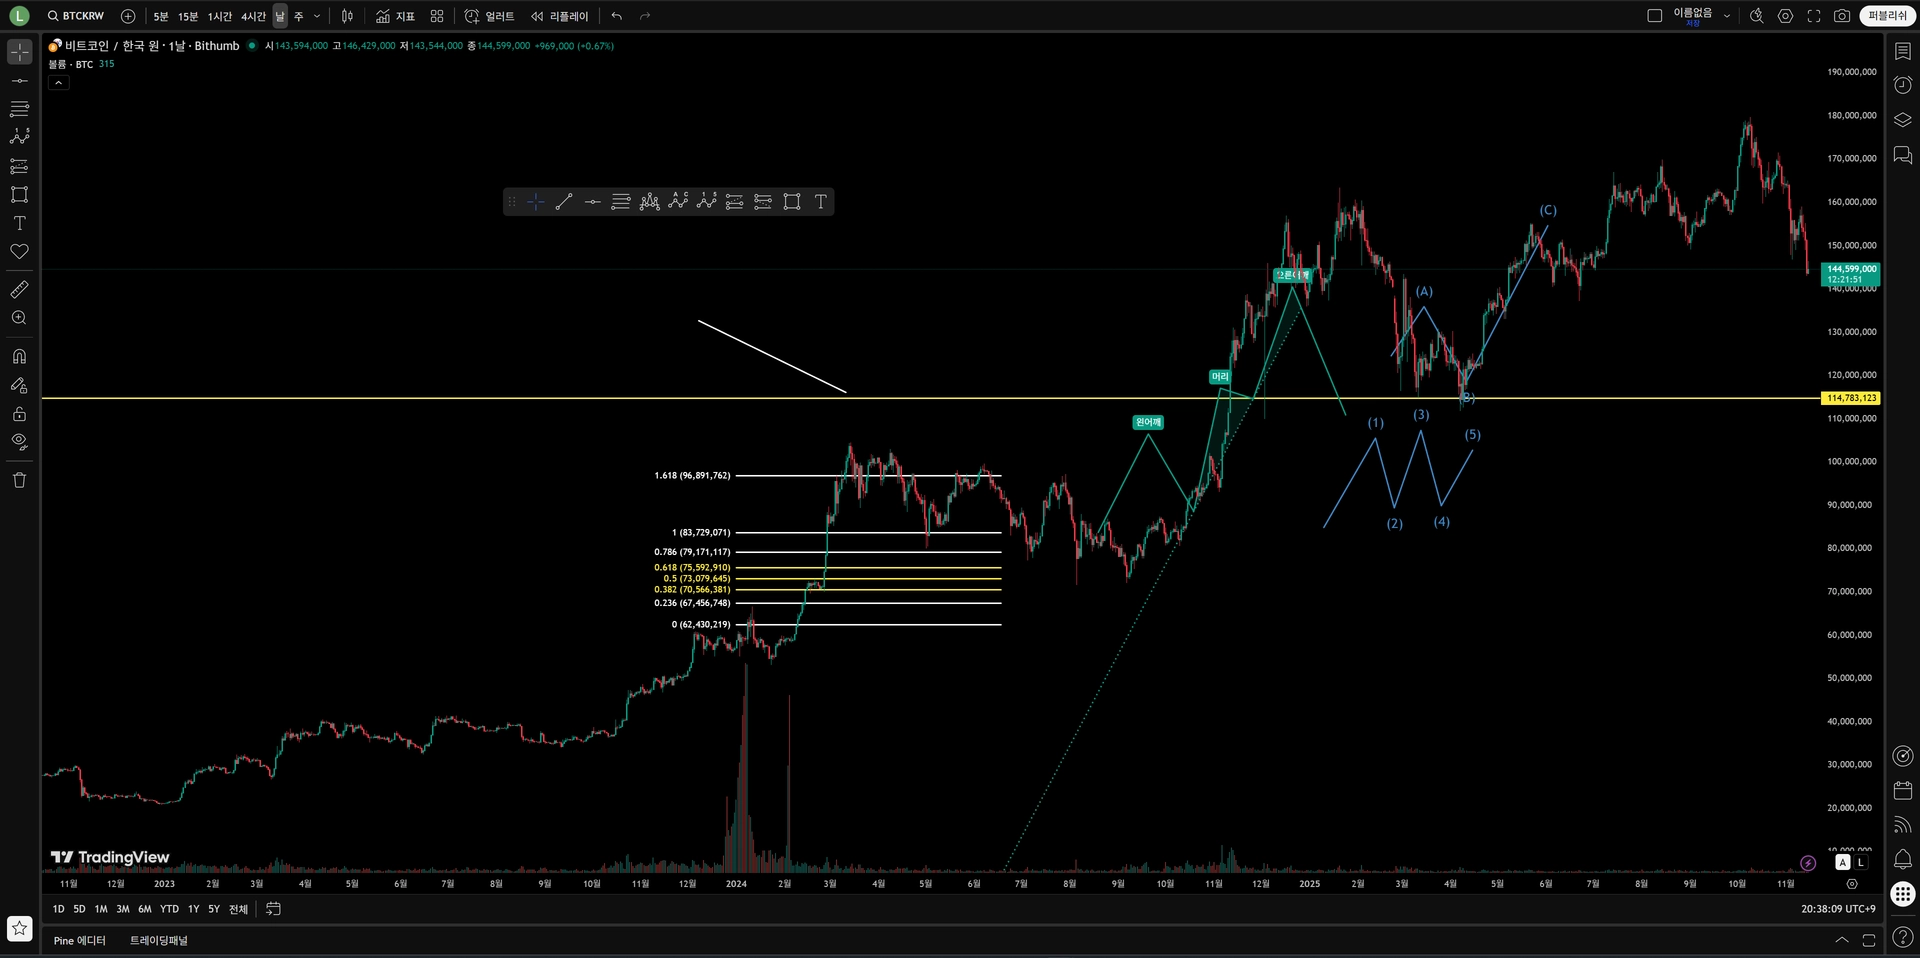Toggle auto scale A button
This screenshot has height=958, width=1920.
1843,862
